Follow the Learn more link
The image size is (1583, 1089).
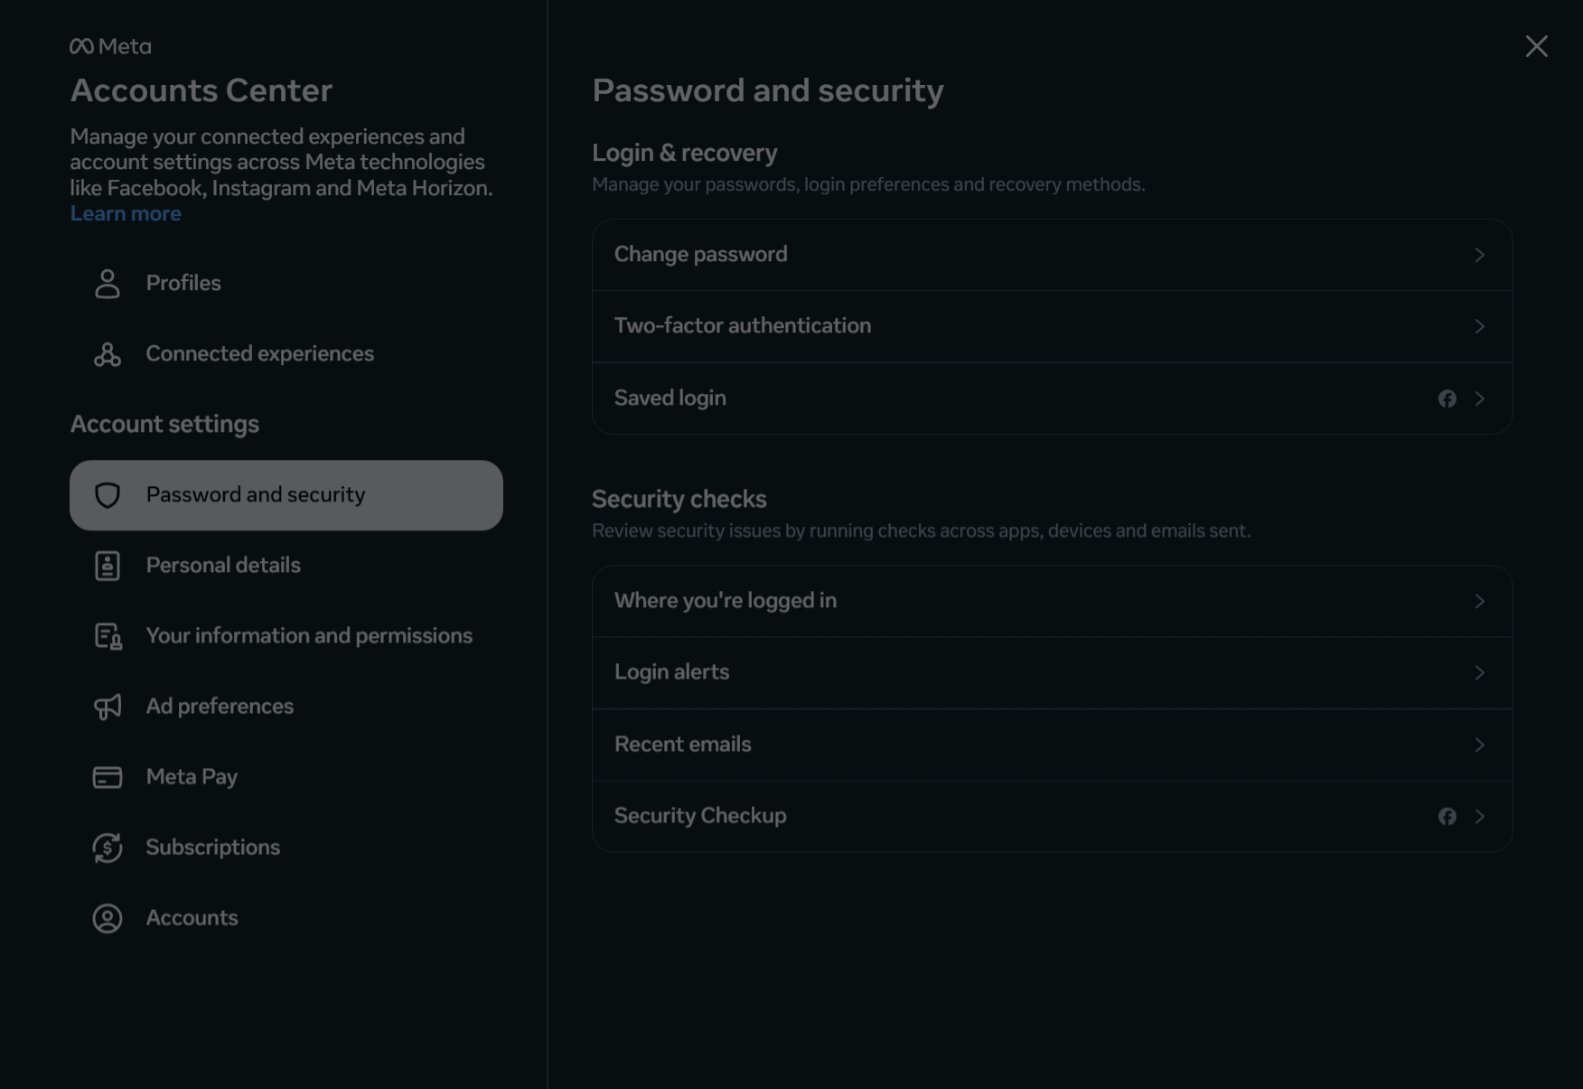125,214
